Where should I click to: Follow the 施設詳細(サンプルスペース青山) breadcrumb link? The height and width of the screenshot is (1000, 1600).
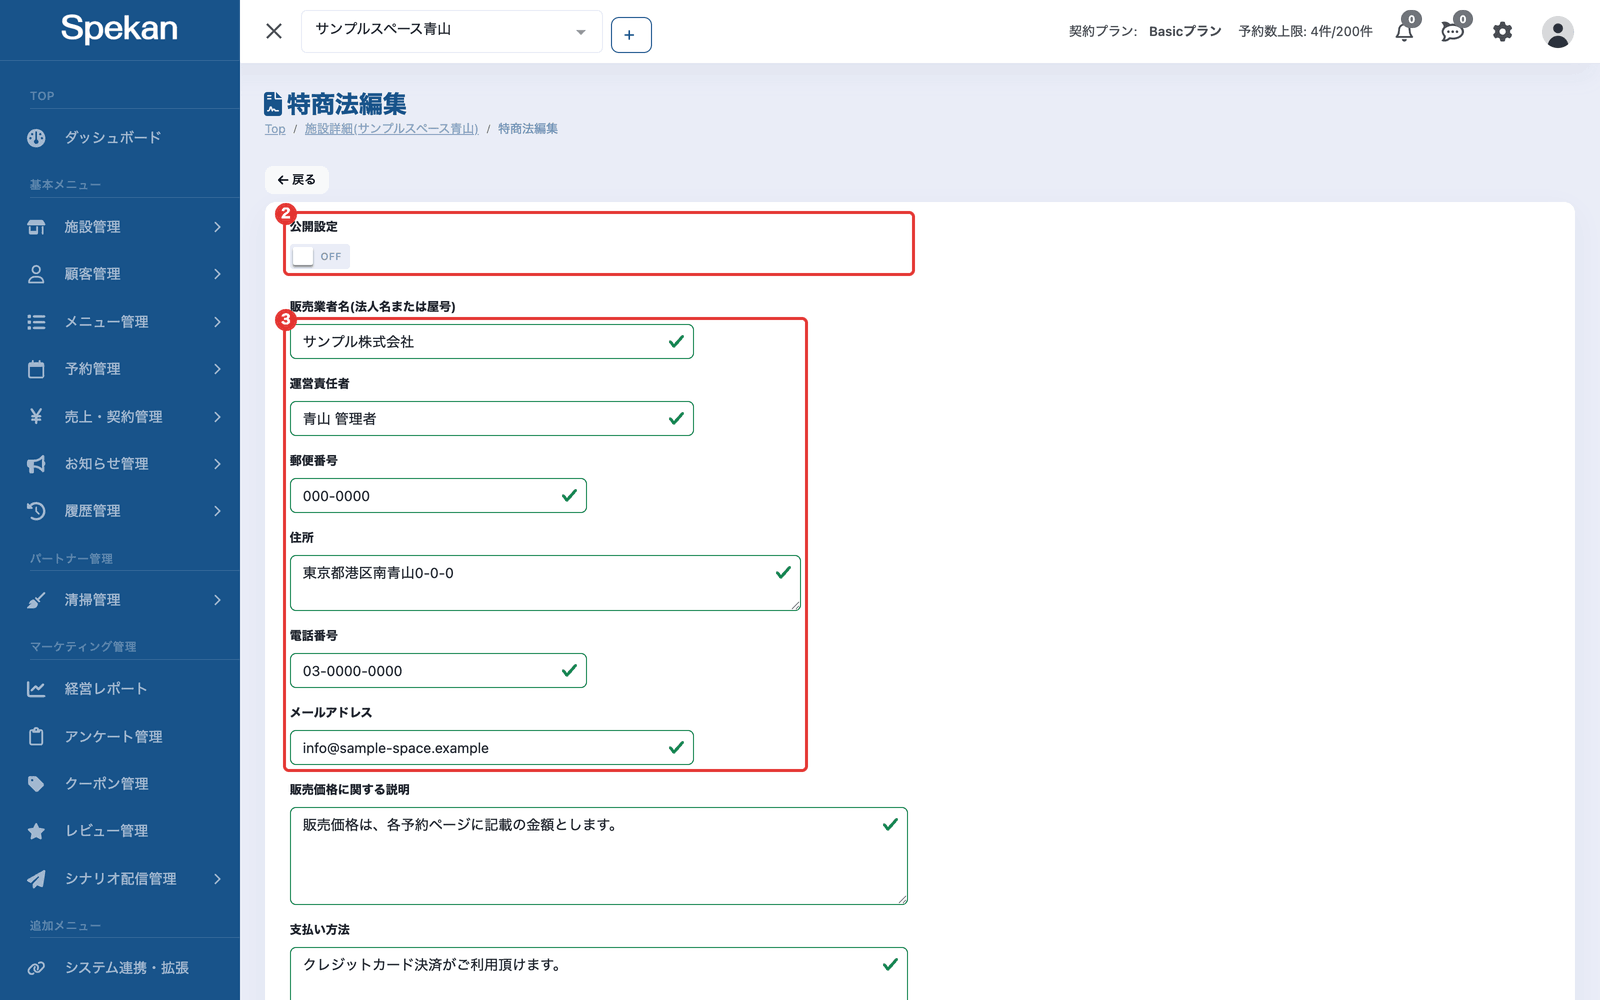point(391,129)
